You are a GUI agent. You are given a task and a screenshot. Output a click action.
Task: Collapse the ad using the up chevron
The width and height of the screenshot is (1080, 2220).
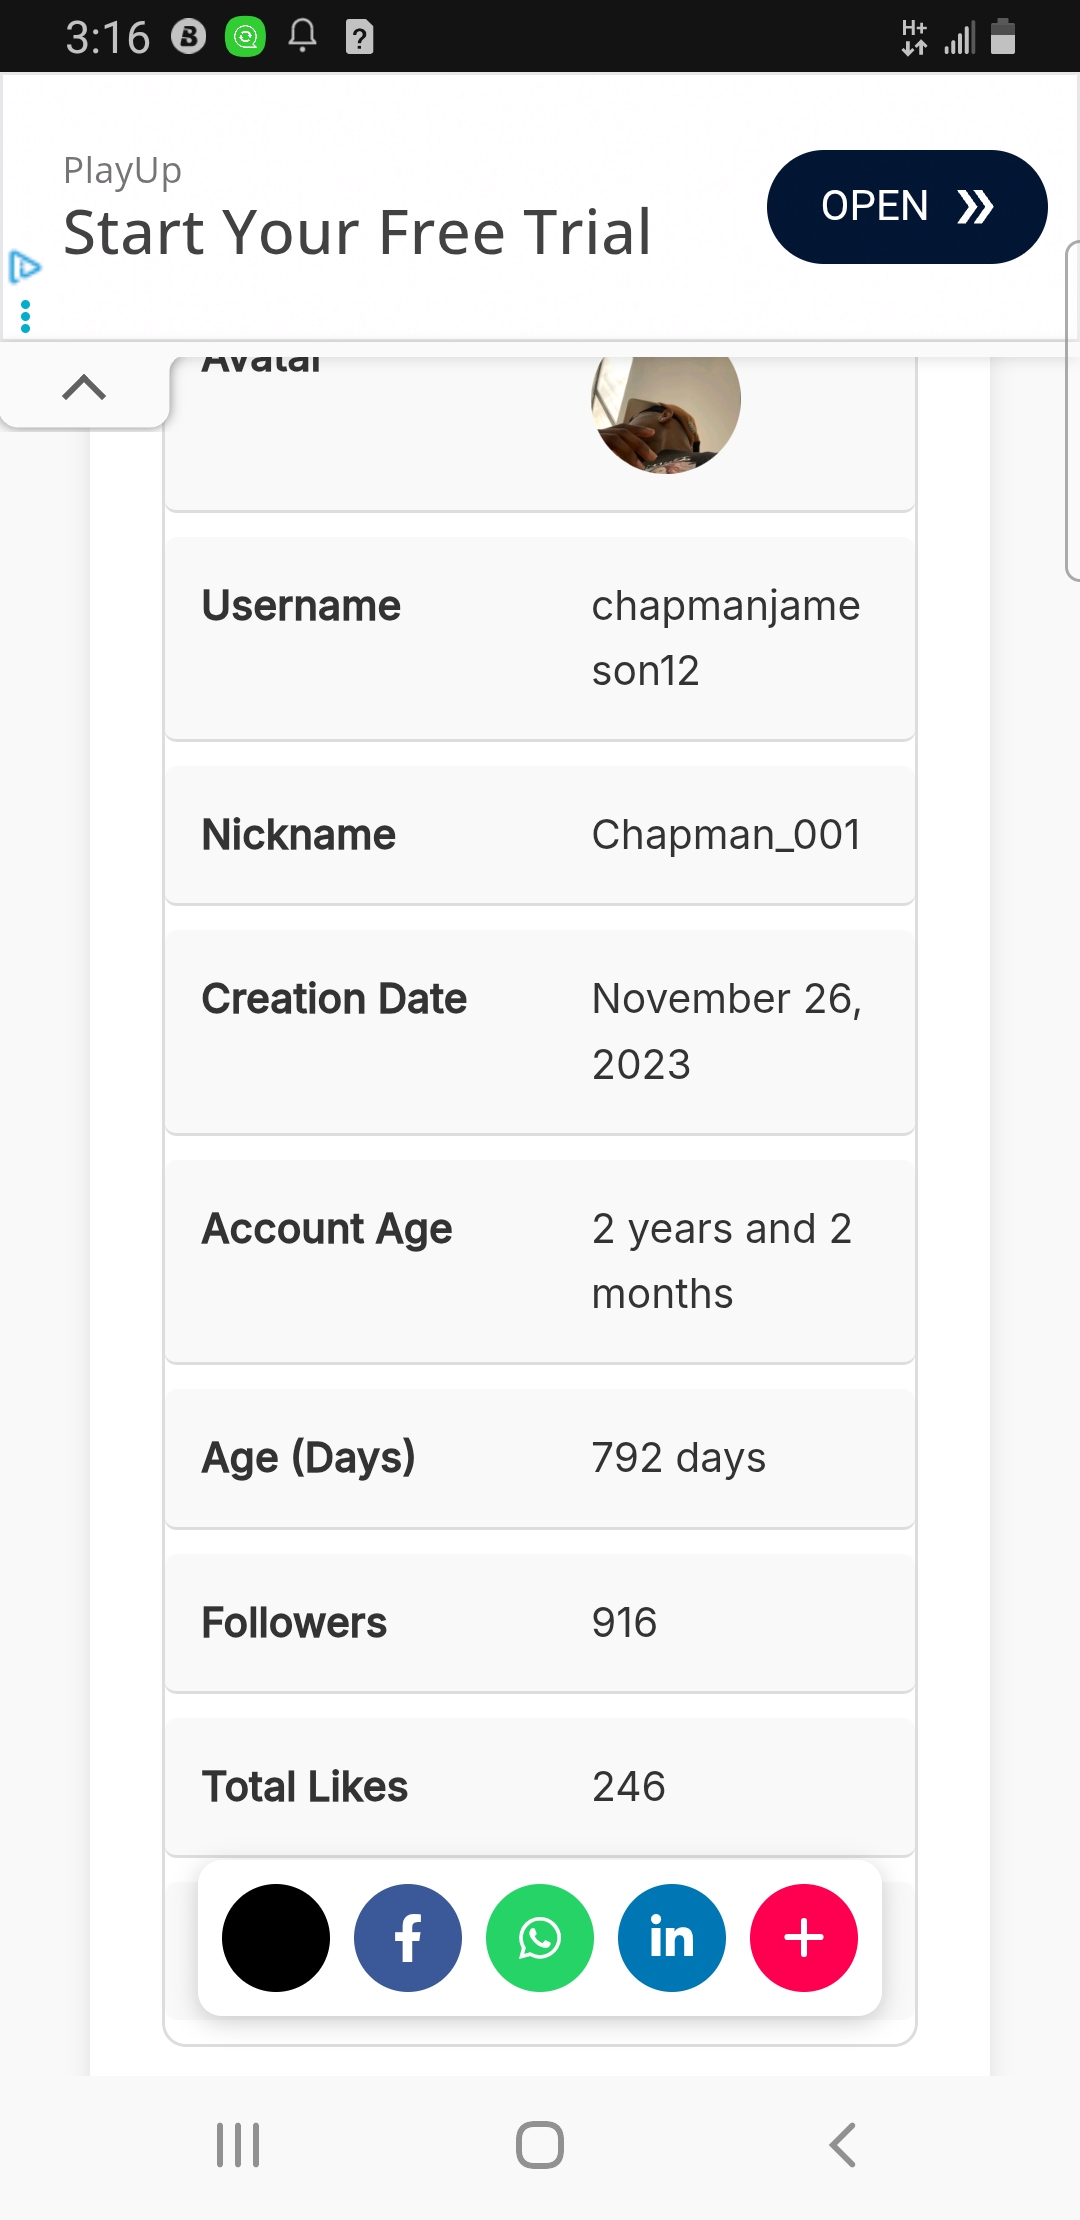click(84, 387)
